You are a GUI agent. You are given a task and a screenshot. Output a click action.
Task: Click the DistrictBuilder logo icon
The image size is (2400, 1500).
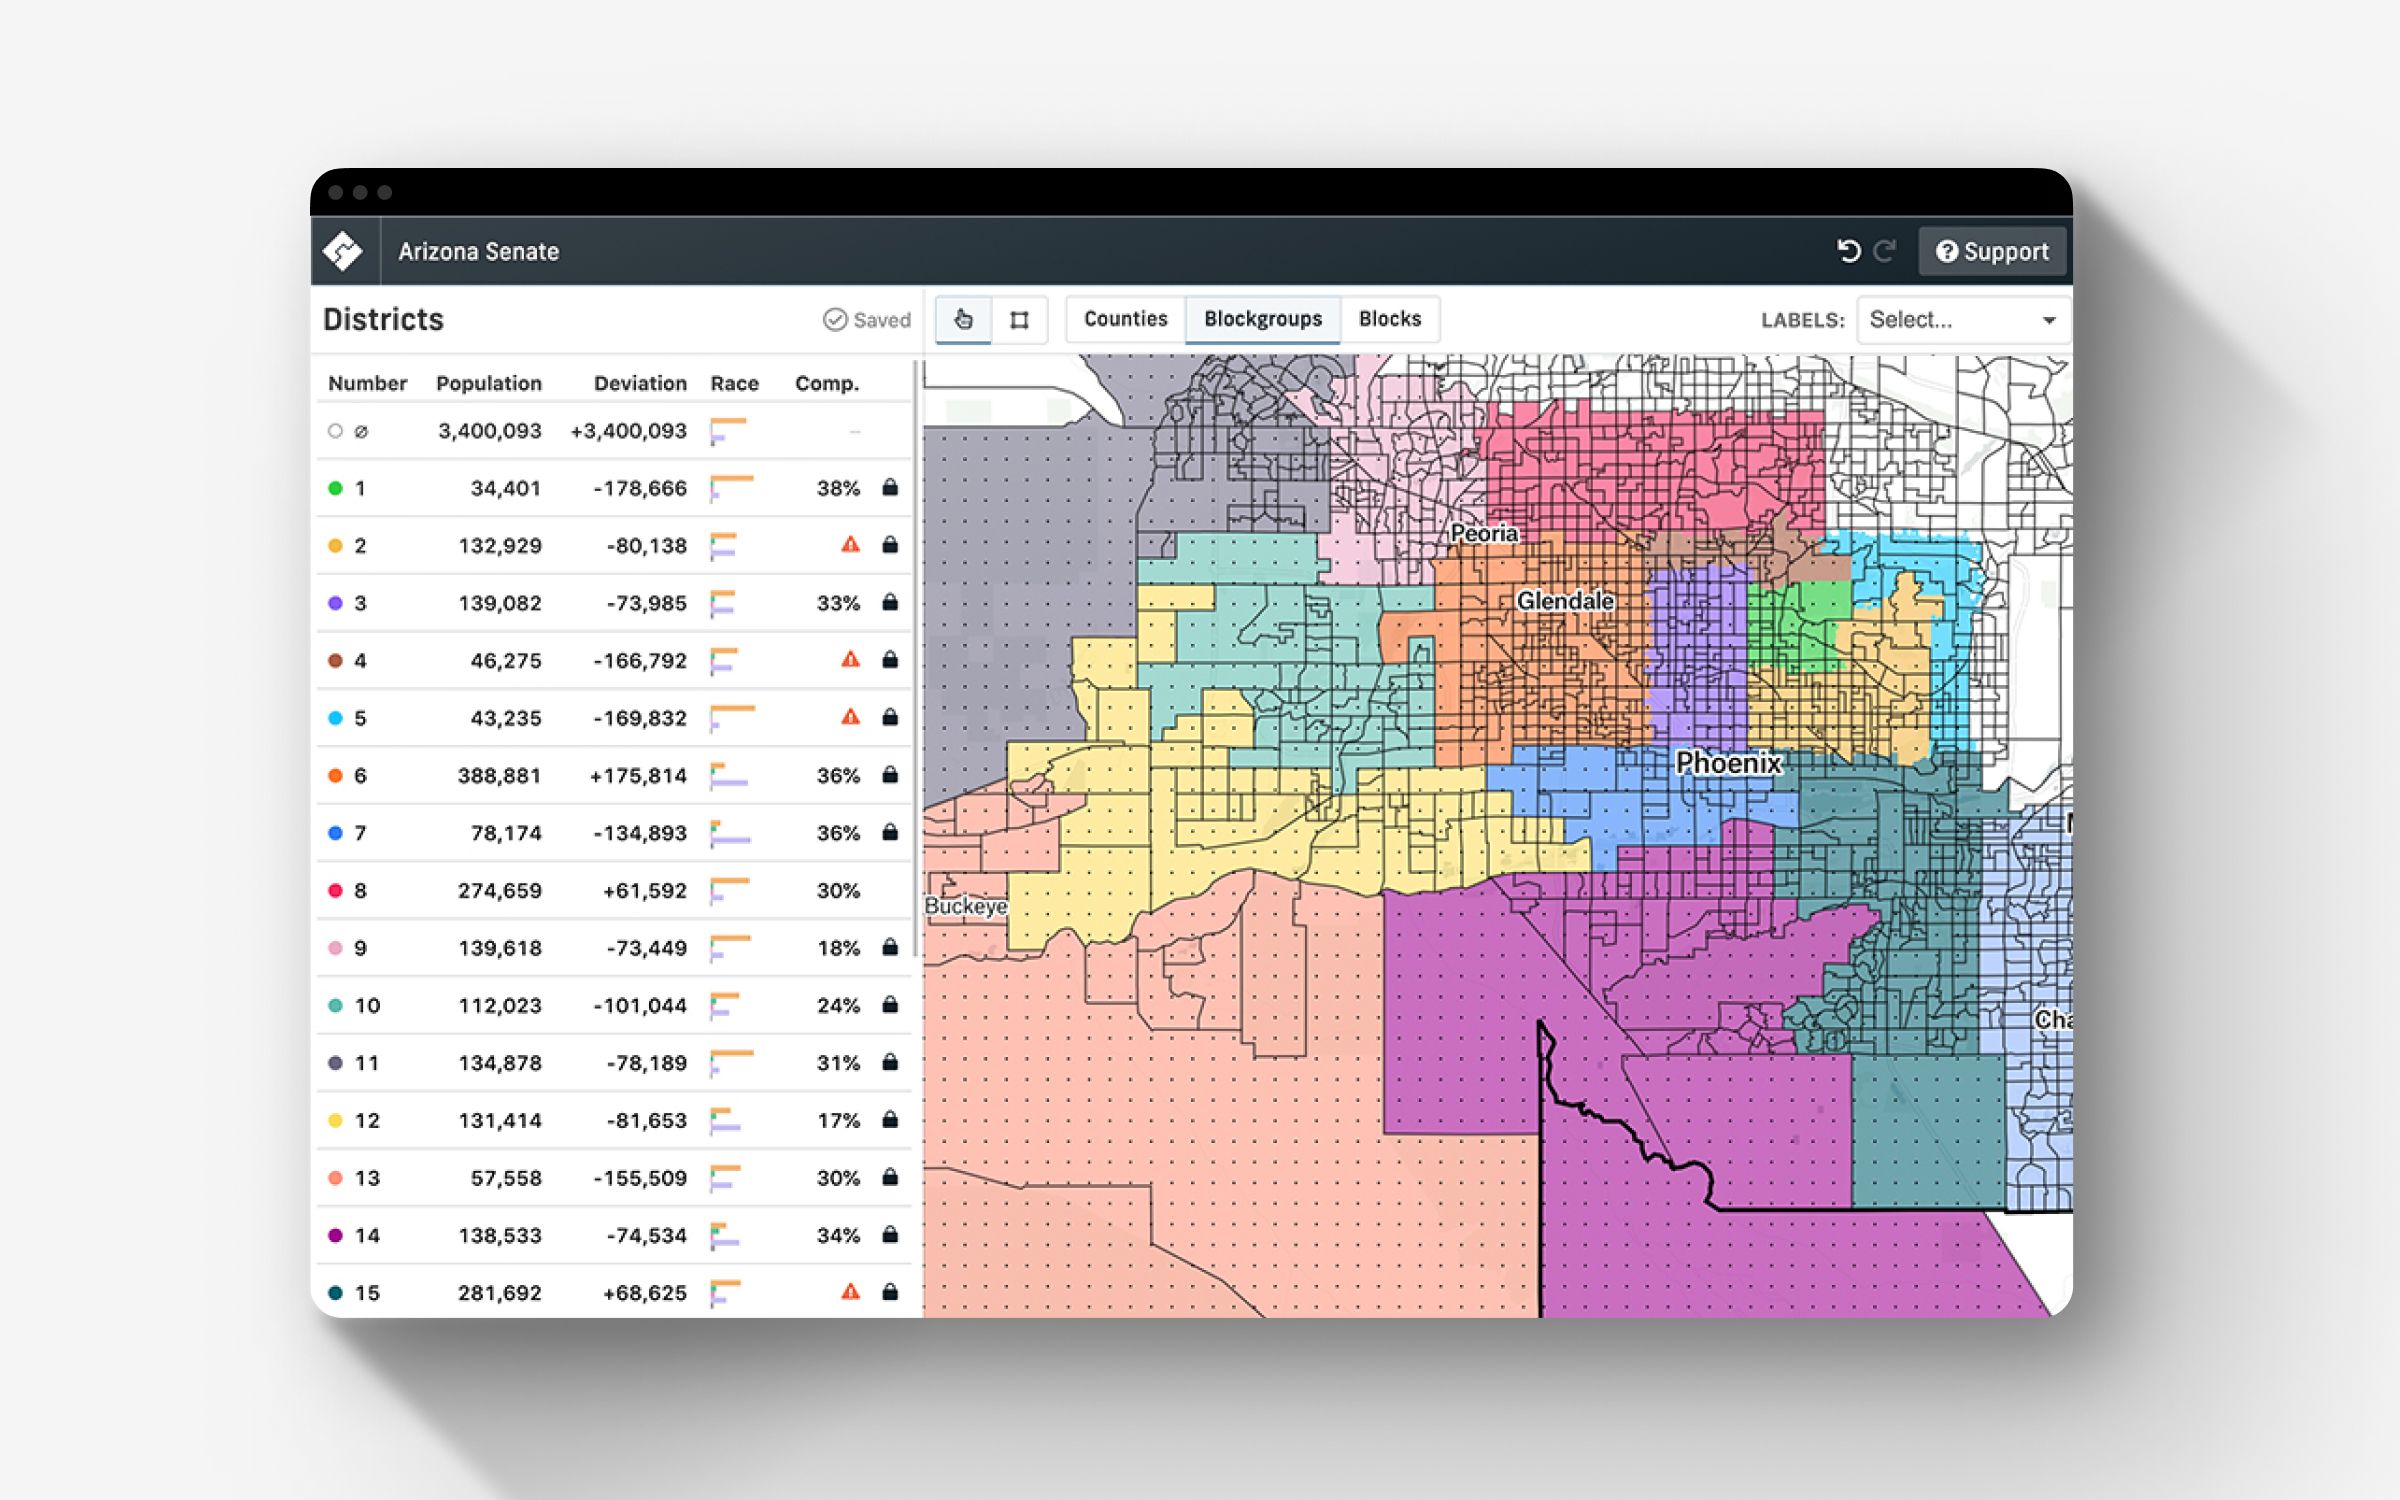pyautogui.click(x=343, y=251)
